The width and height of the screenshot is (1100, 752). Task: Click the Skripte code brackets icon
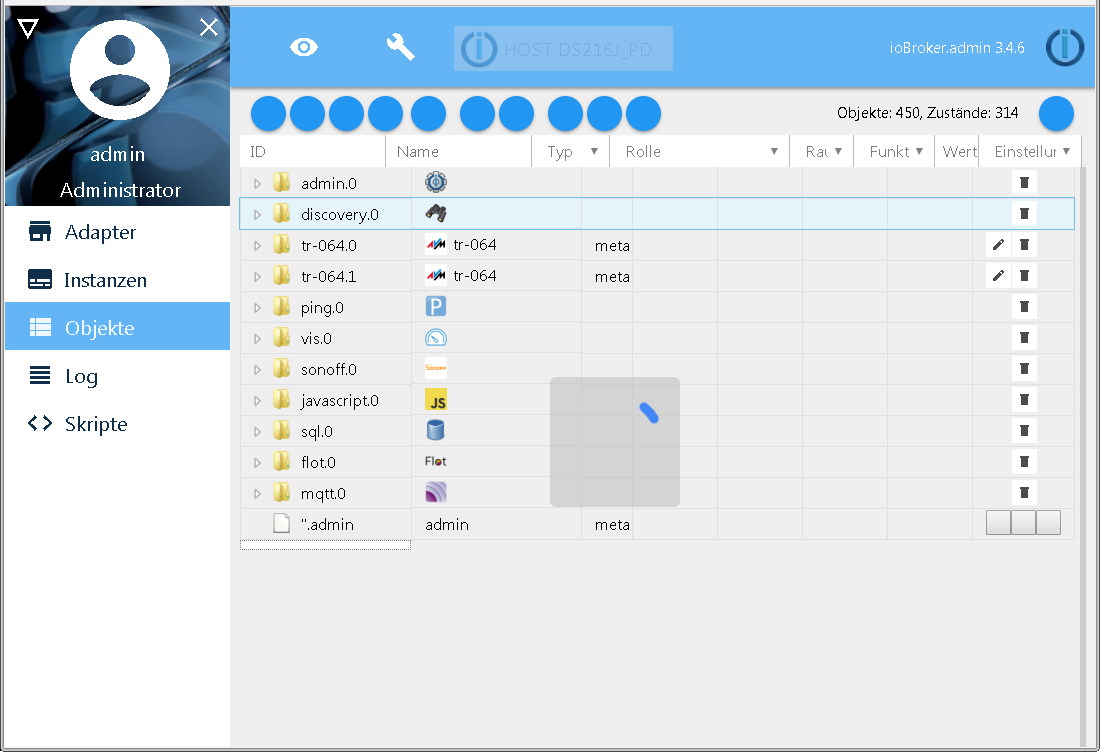pos(40,424)
